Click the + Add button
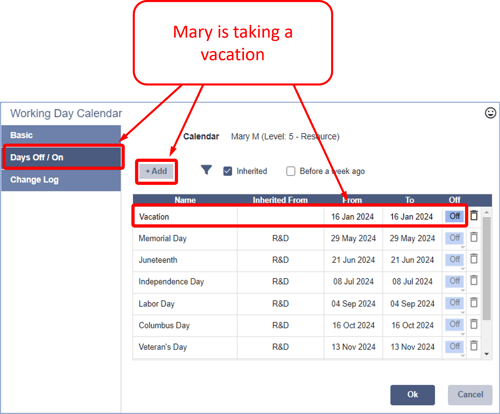Screen dimensions: 500x414 tap(156, 171)
